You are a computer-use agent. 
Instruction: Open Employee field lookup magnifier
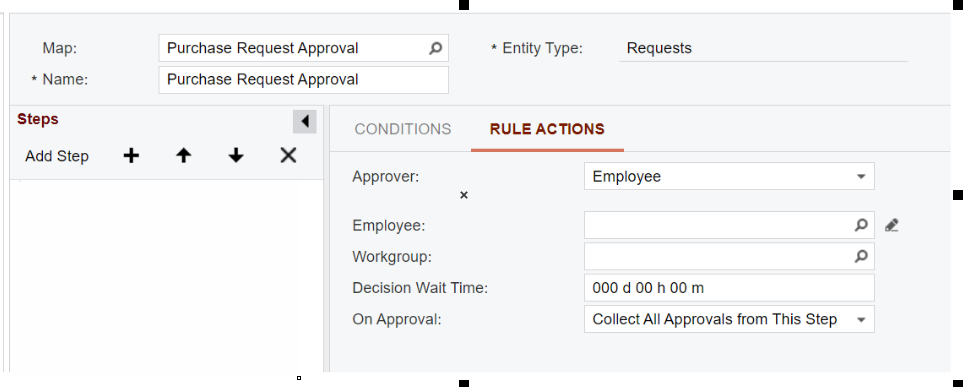coord(861,225)
